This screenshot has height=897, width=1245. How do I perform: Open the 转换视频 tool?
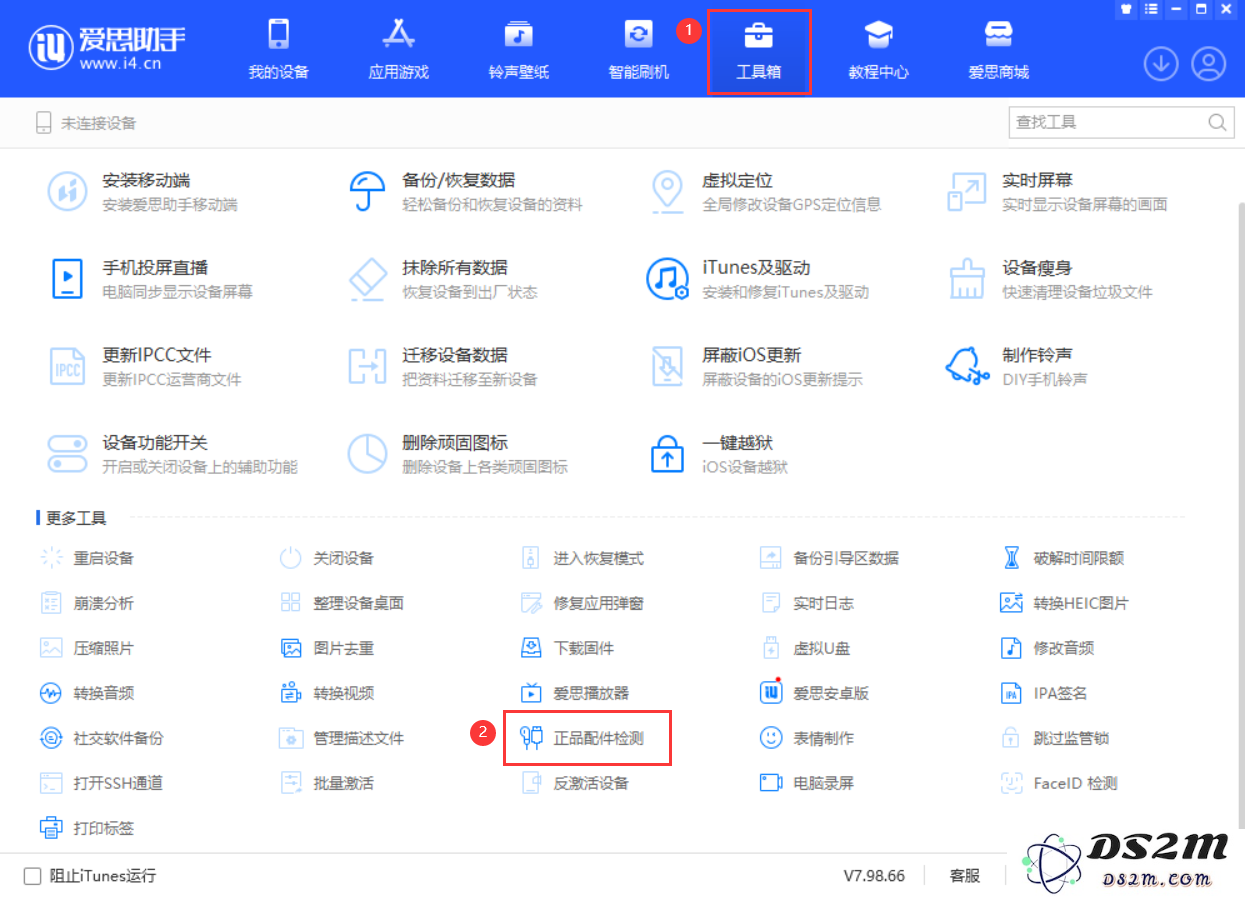[327, 693]
